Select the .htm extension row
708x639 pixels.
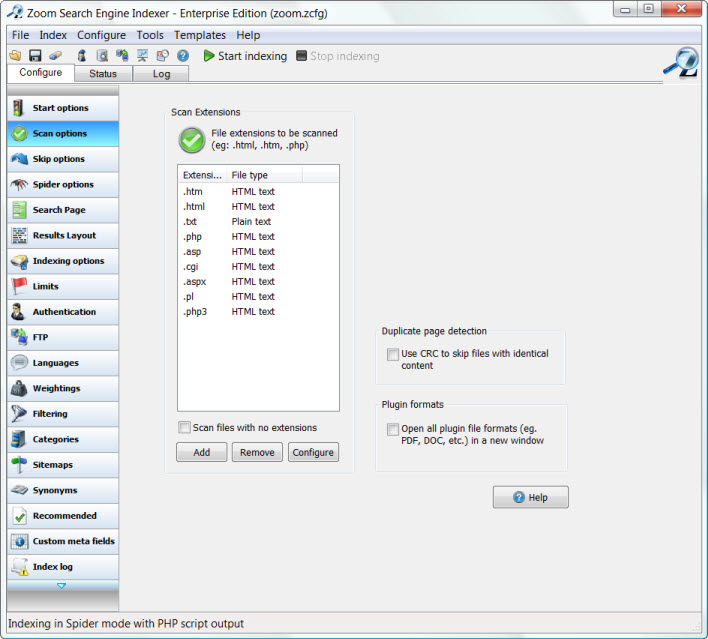pyautogui.click(x=258, y=191)
